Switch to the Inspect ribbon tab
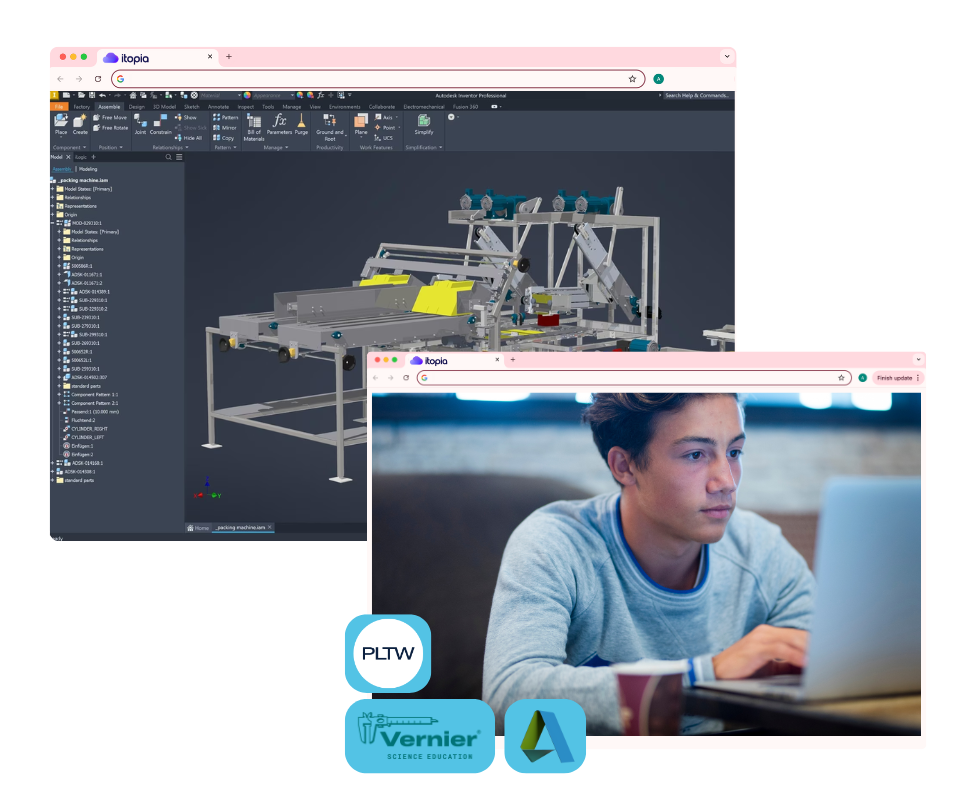 (246, 106)
